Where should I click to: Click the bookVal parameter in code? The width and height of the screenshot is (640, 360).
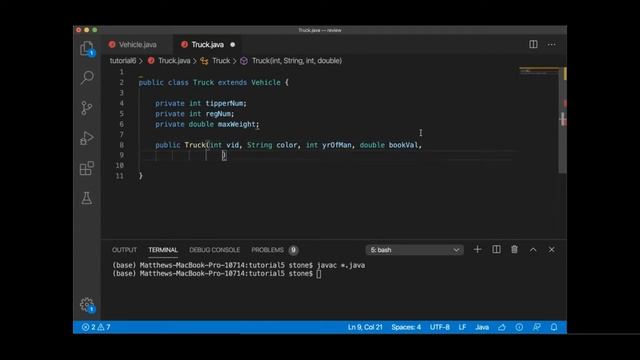coord(403,145)
